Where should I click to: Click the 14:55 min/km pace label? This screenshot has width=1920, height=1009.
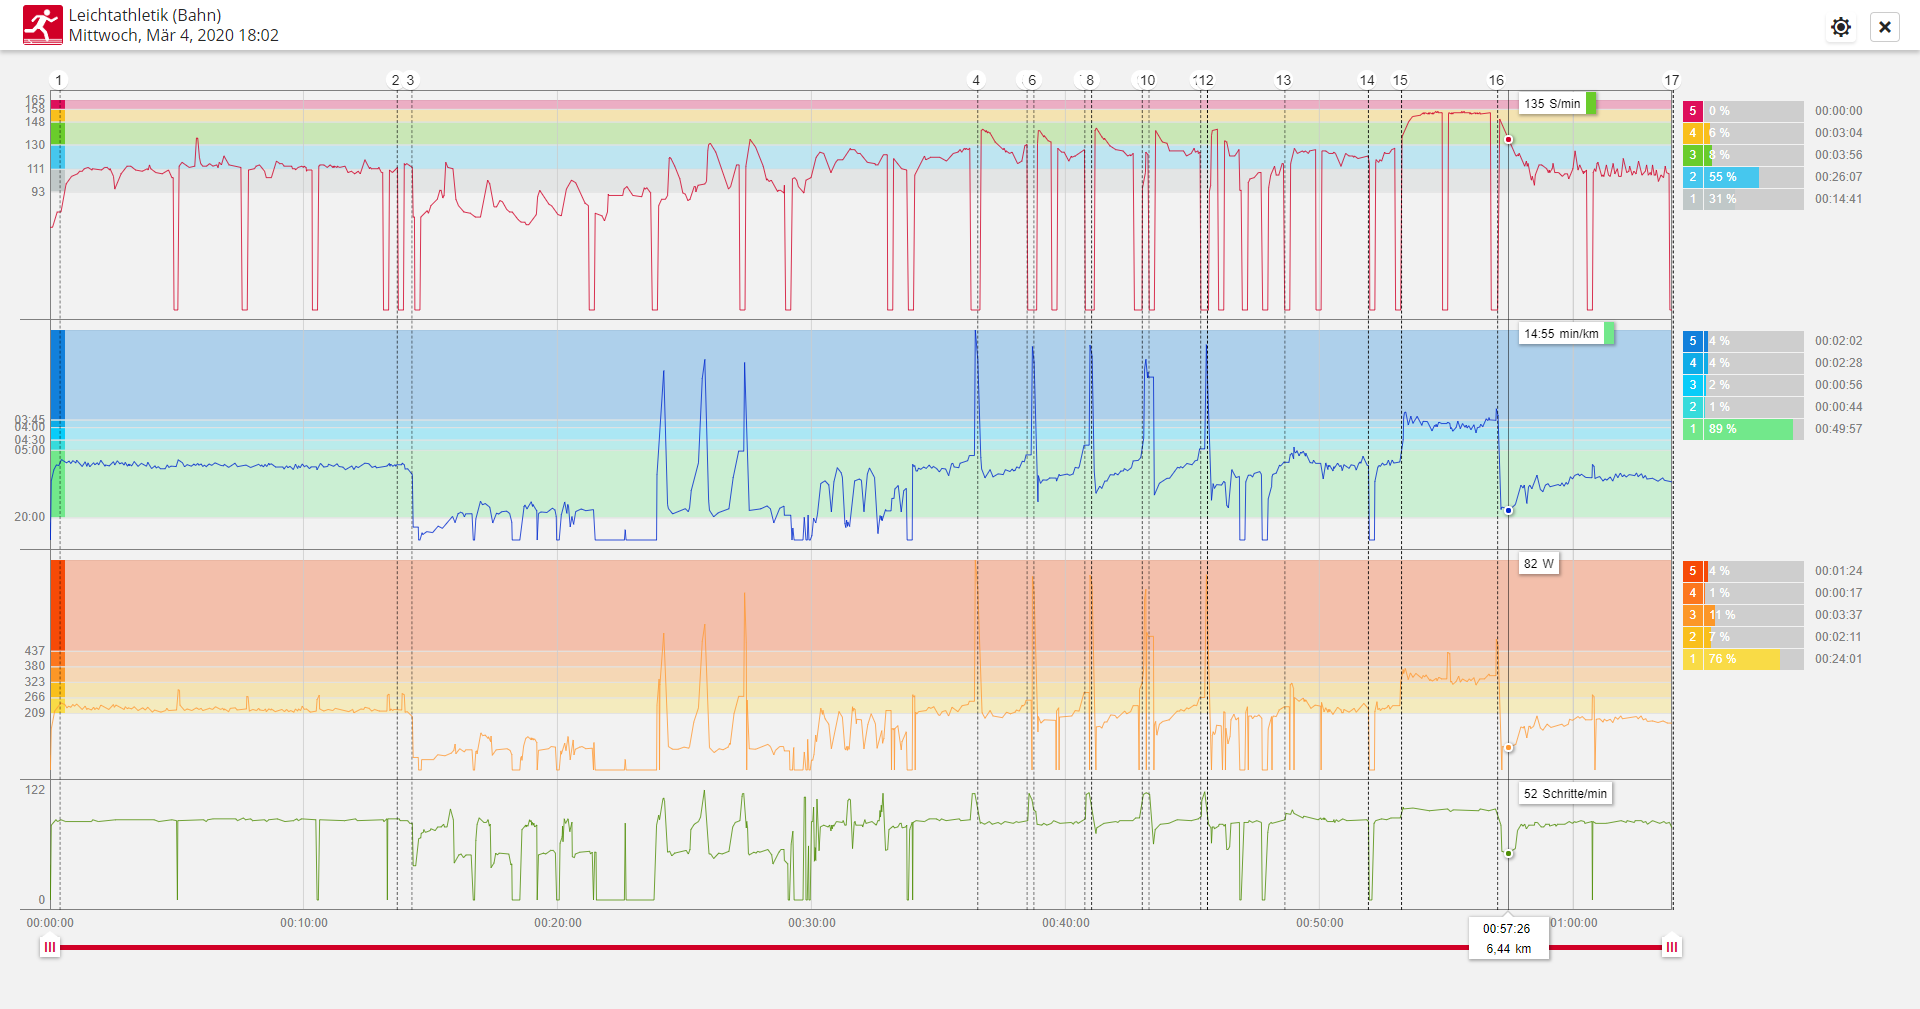point(1561,334)
